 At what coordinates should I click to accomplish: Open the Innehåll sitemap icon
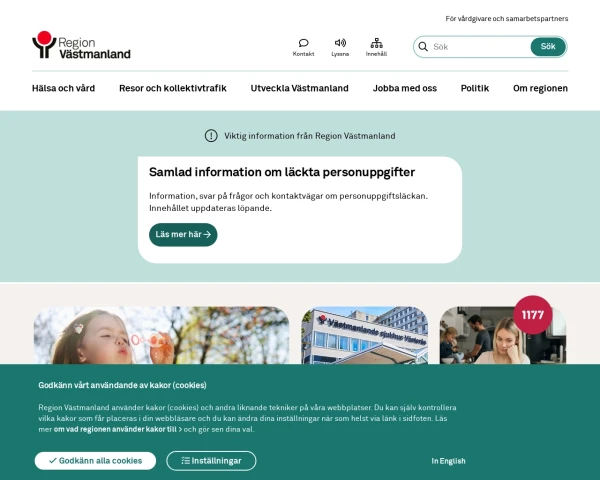click(377, 43)
